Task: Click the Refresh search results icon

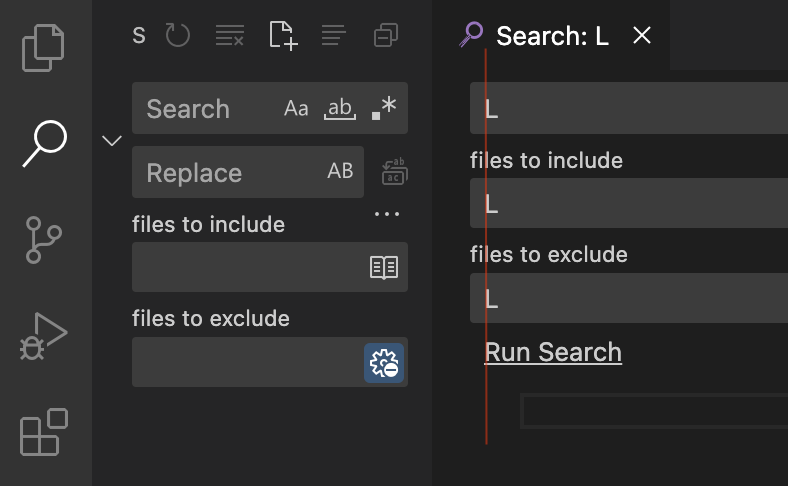Action: pyautogui.click(x=178, y=35)
